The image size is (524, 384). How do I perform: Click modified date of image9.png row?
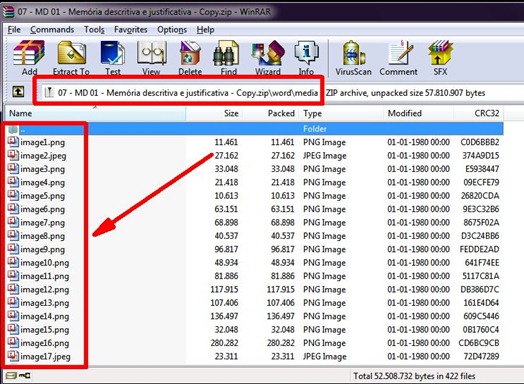418,249
